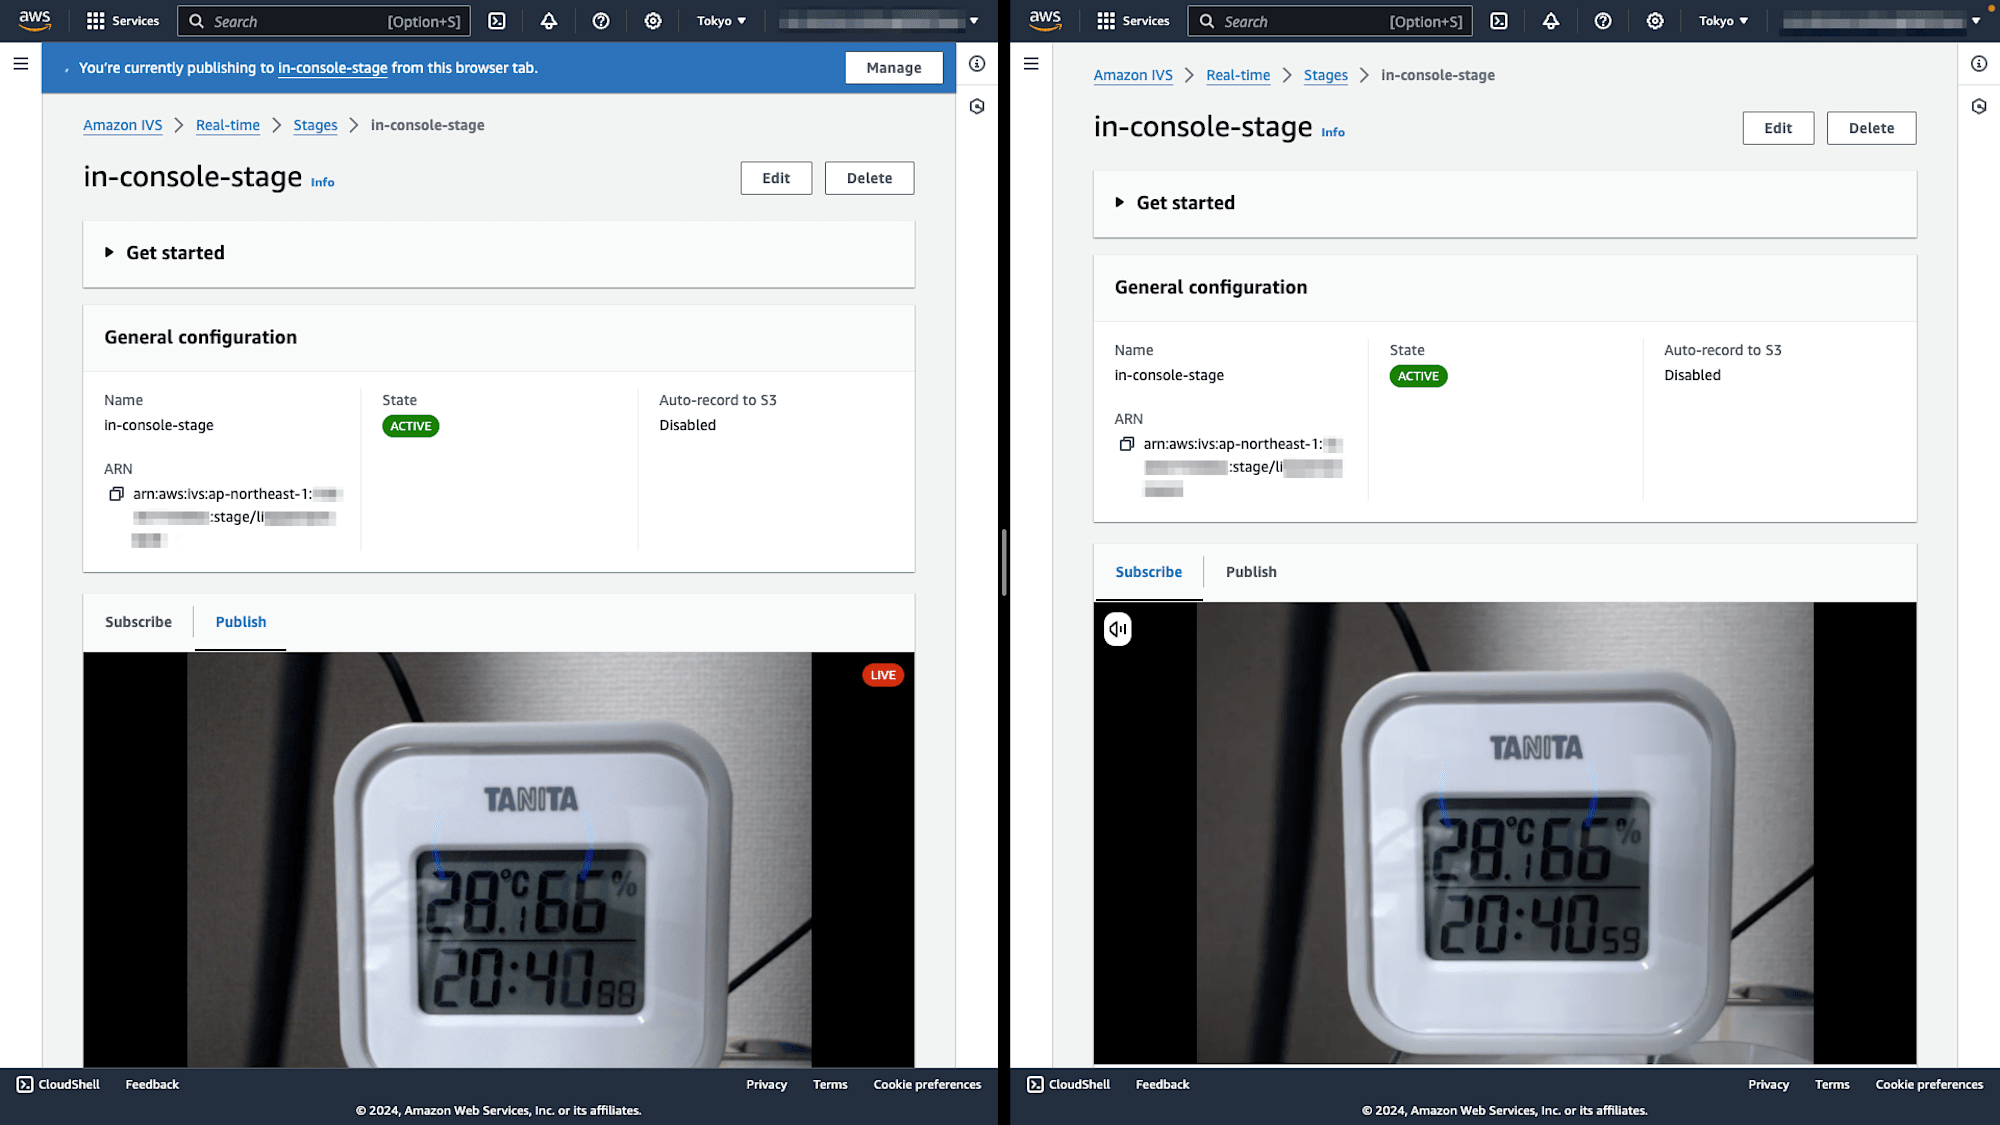Open CloudShell icon in right top bar
Viewport: 2000px width, 1125px height.
click(1499, 21)
